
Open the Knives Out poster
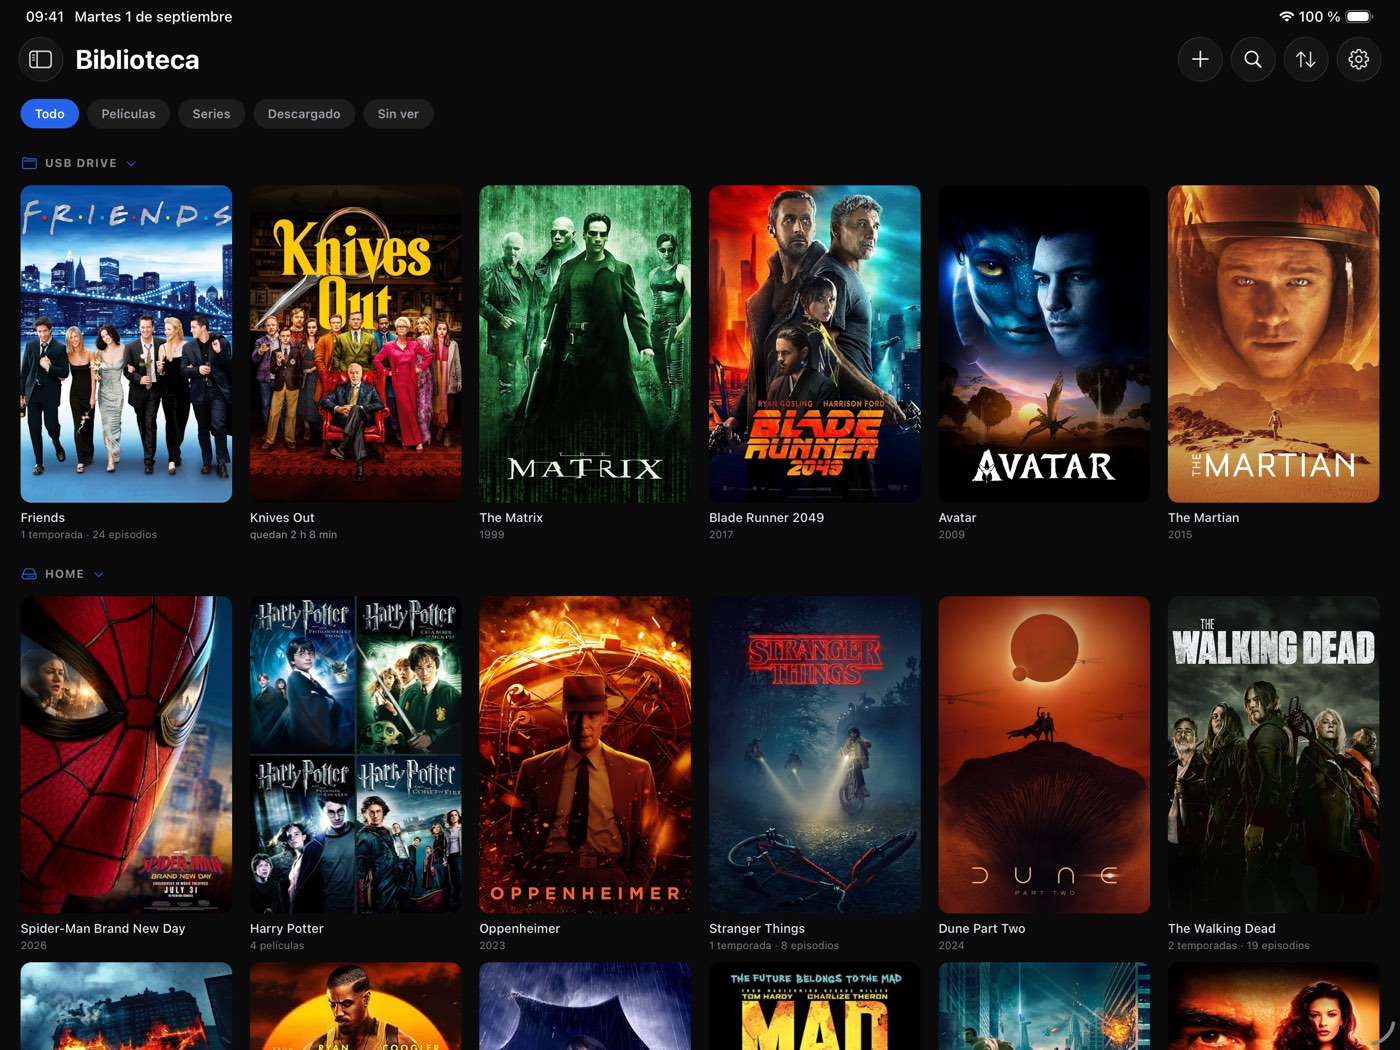coord(356,344)
